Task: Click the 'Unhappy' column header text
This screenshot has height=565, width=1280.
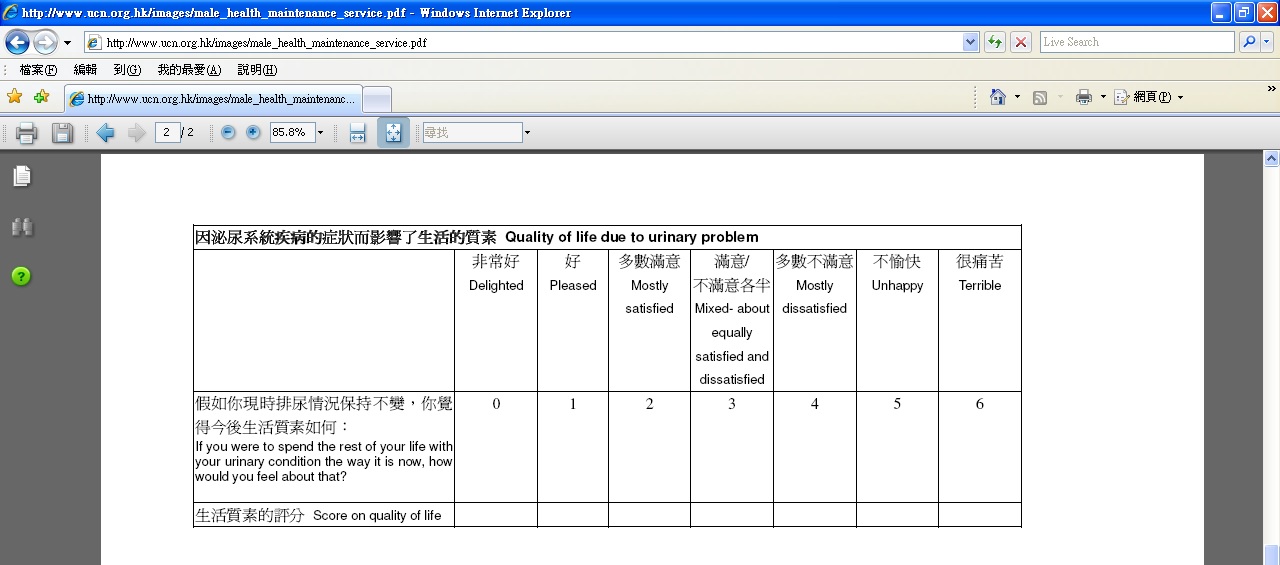Action: click(x=897, y=285)
